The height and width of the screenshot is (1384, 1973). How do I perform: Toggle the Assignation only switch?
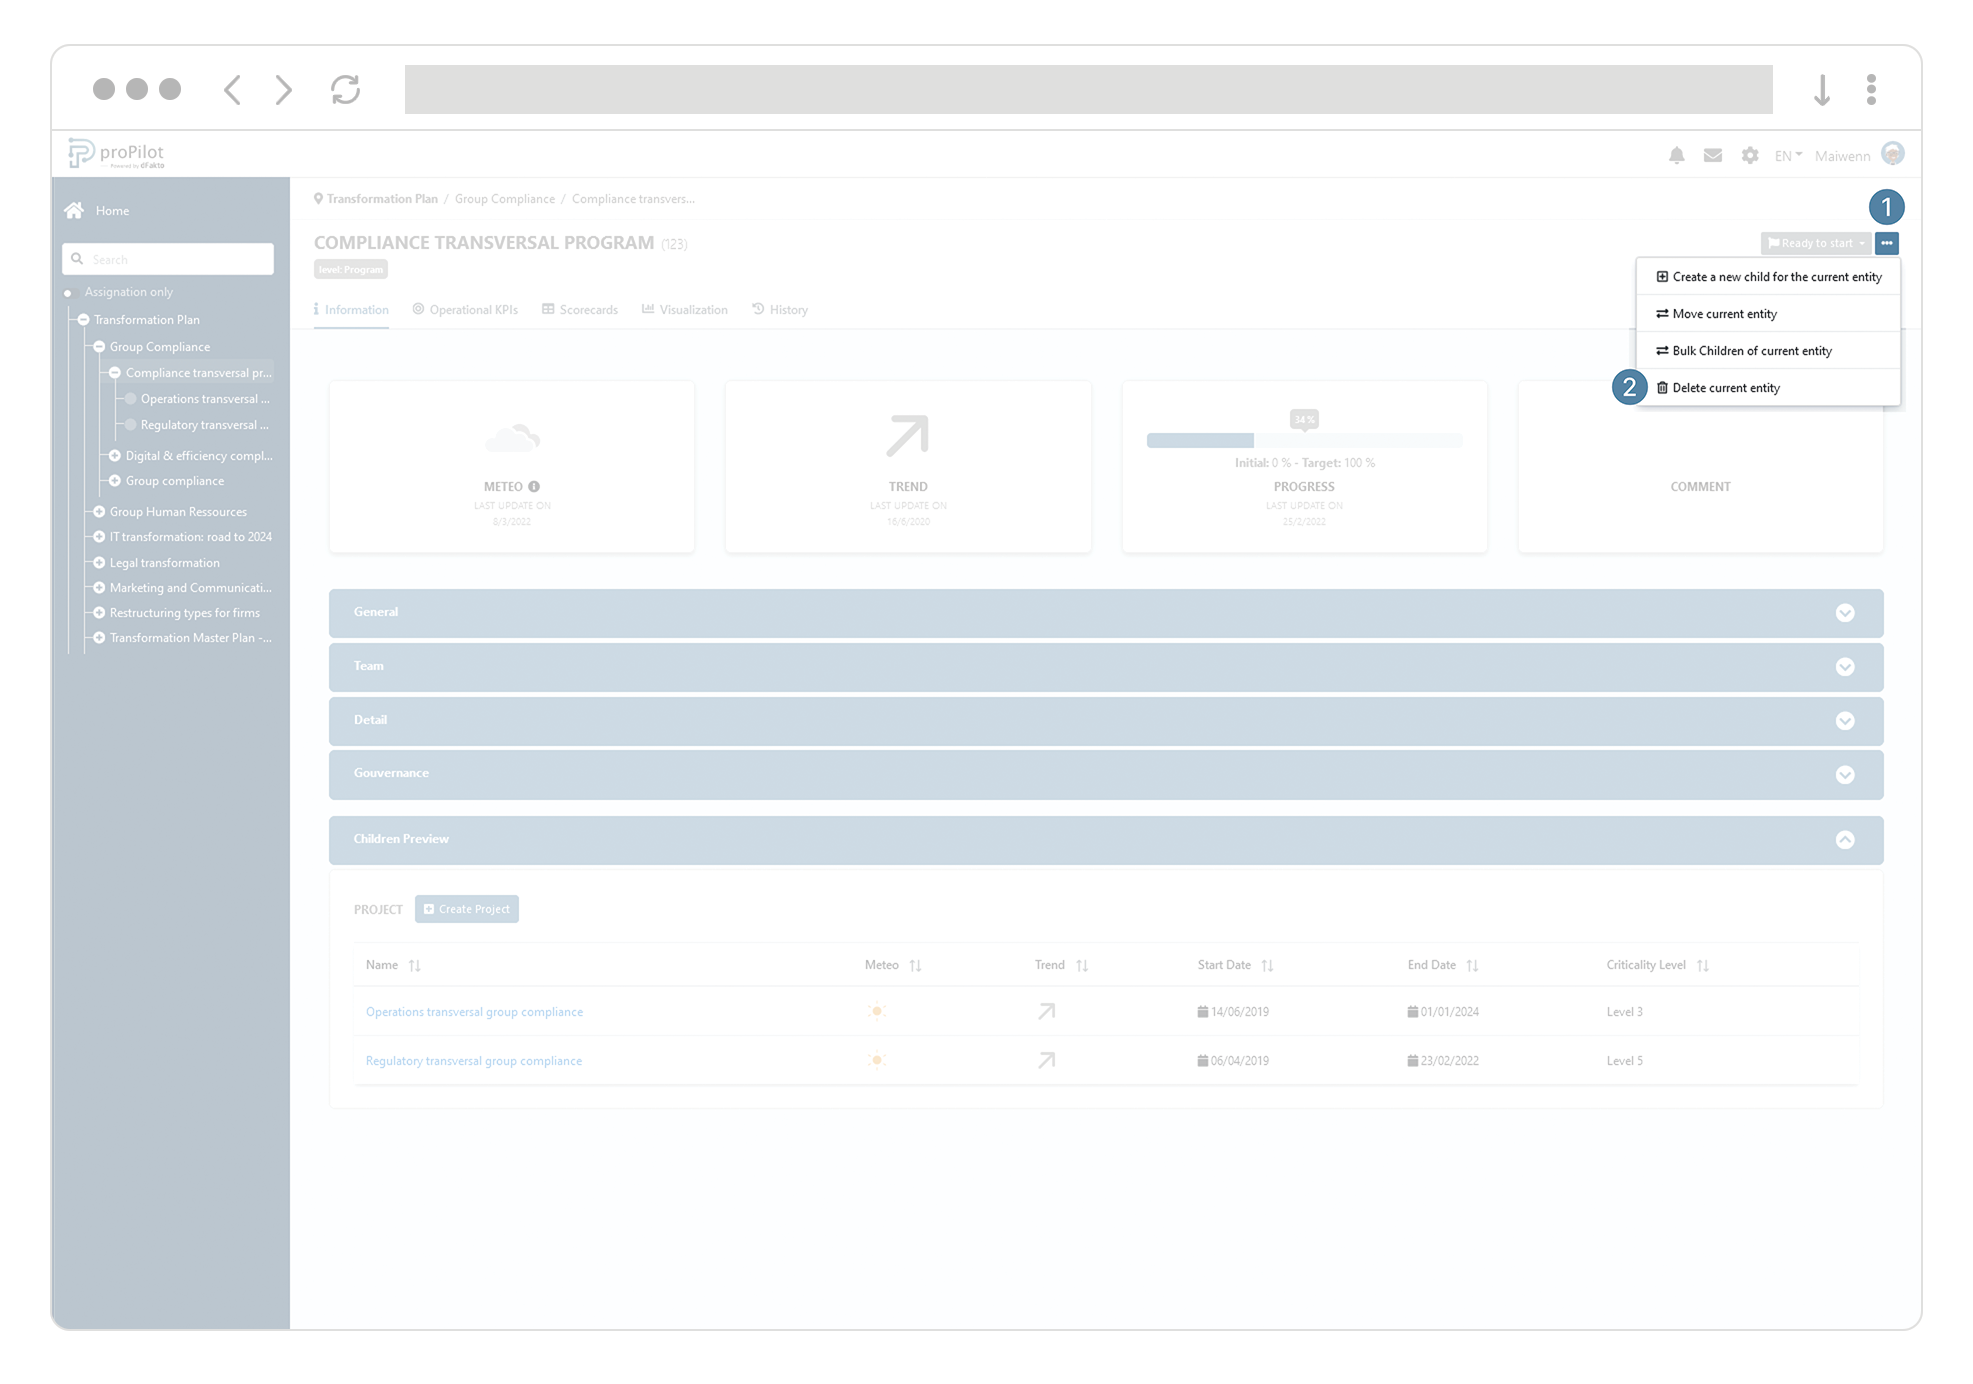click(69, 292)
